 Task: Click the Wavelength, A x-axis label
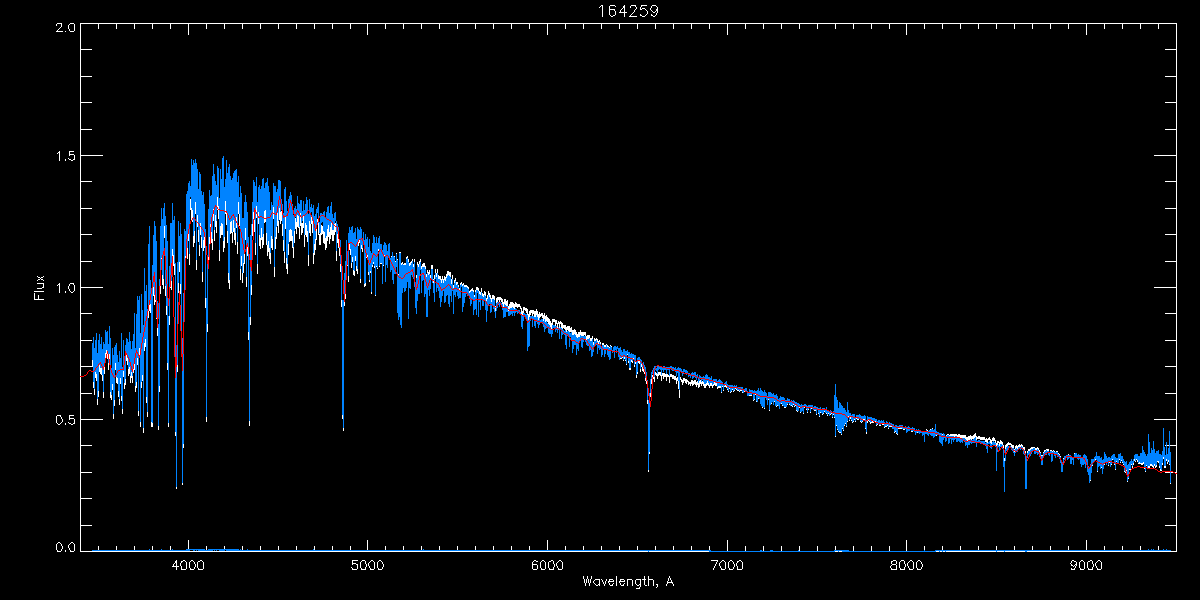(627, 581)
